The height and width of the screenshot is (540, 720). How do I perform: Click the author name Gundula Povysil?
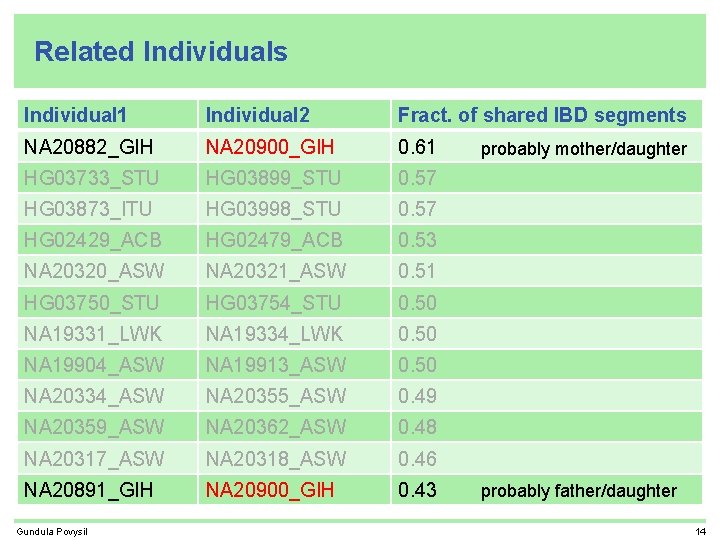click(x=52, y=532)
